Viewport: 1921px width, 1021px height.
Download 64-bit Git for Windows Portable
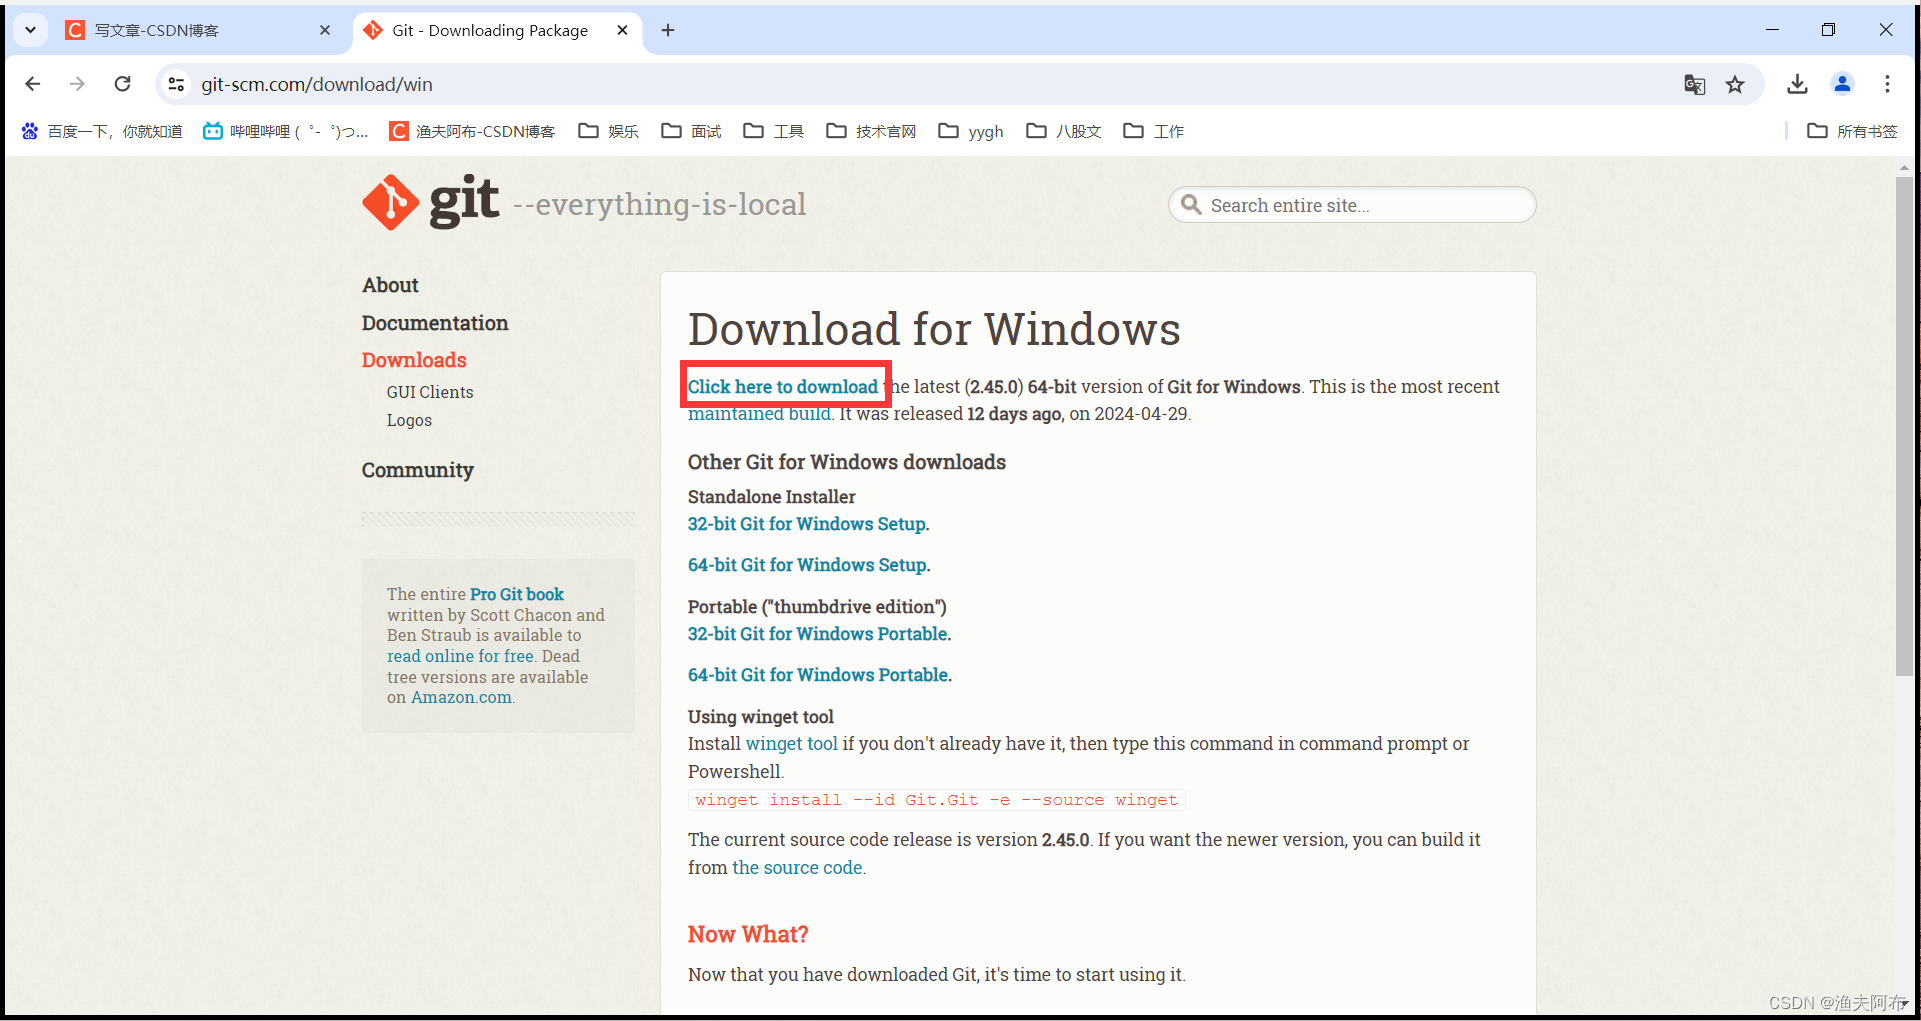(818, 675)
